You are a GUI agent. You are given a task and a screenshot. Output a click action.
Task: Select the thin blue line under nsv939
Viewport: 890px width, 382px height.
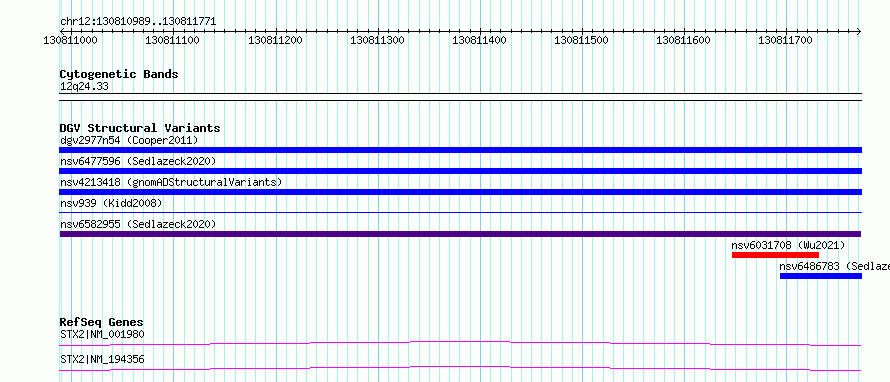[x=460, y=212]
